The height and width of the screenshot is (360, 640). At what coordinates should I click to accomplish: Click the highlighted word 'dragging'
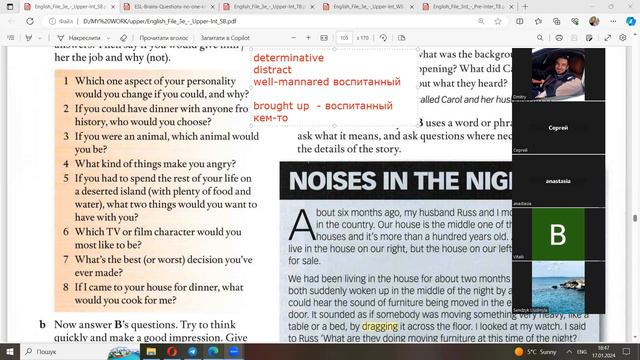tap(380, 327)
